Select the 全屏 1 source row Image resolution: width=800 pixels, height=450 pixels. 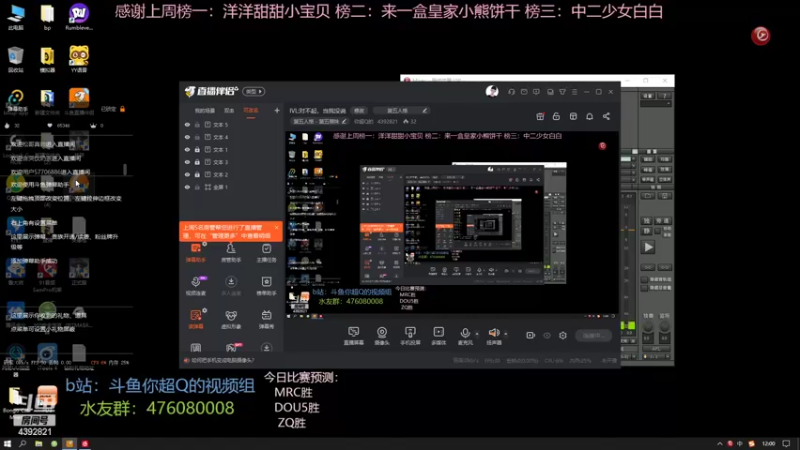(231, 187)
